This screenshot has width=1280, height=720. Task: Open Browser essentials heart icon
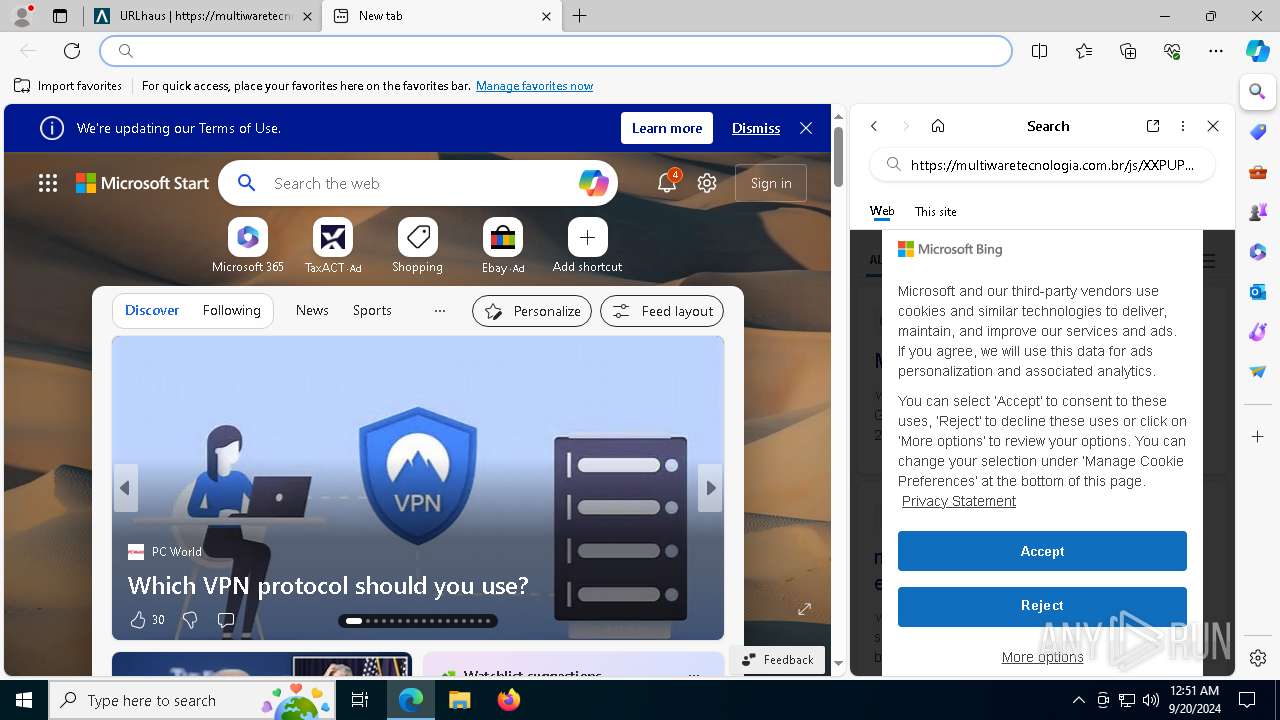(x=1172, y=51)
